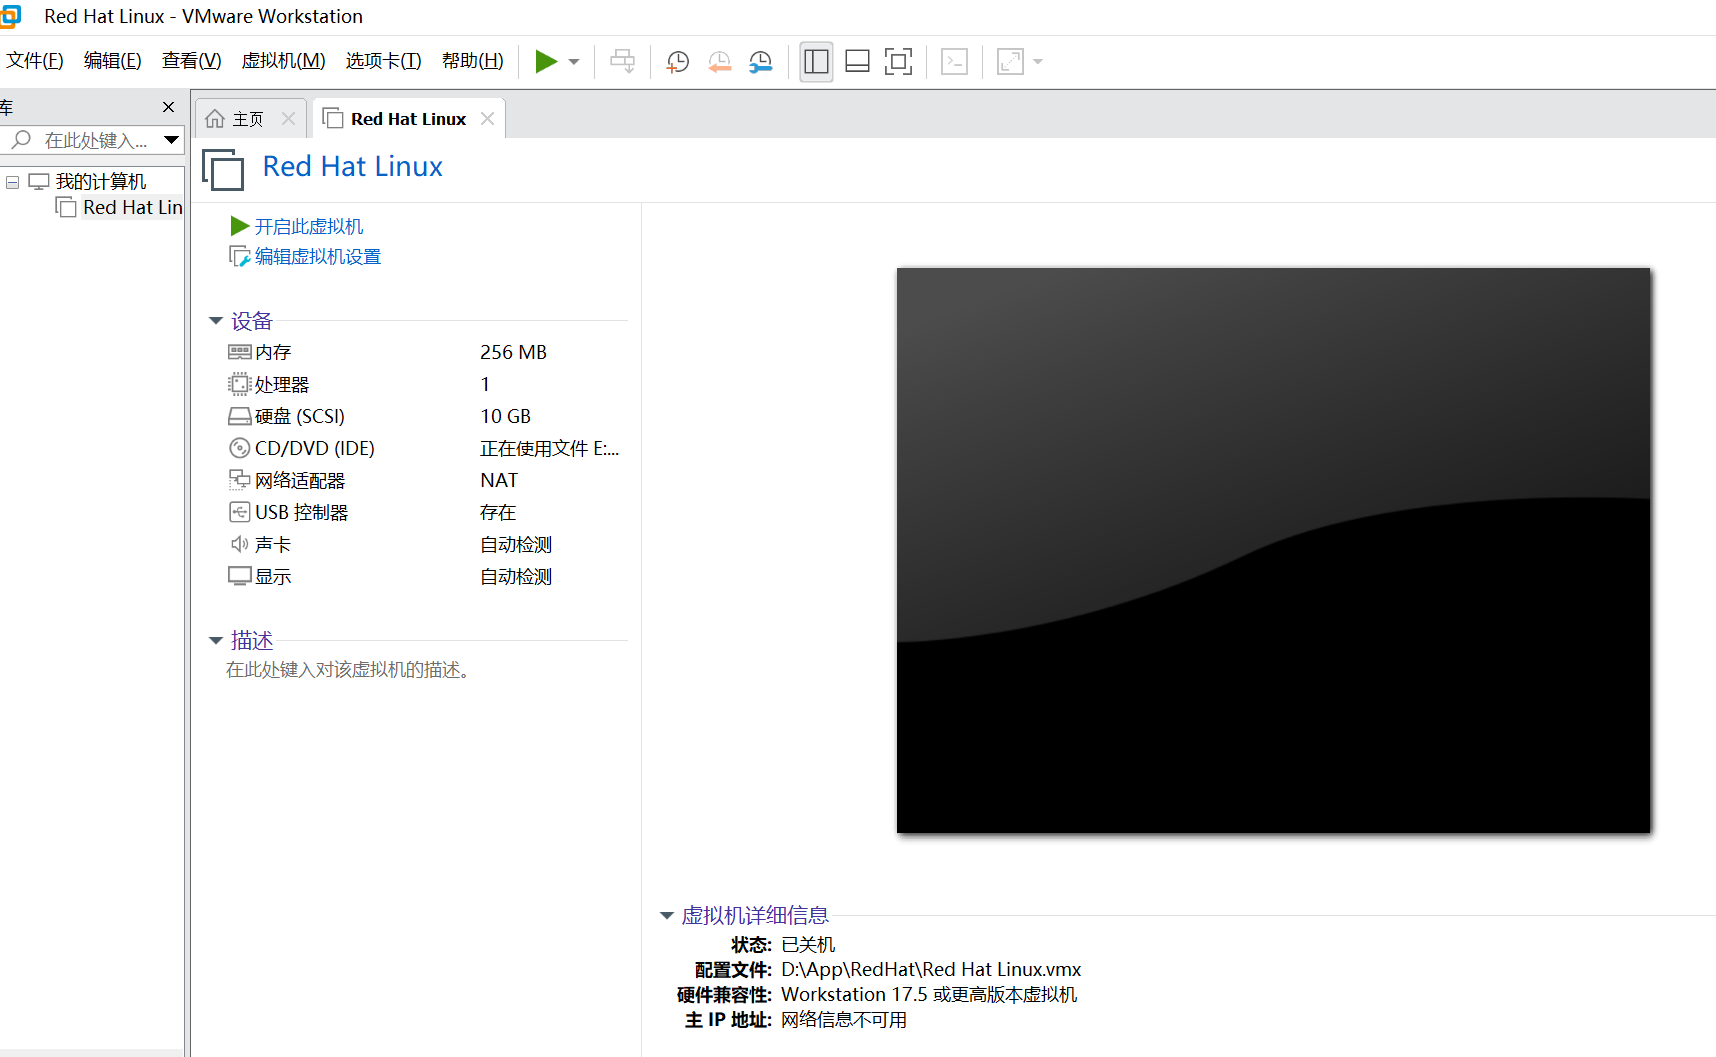
Task: Select the 10 GB disk value
Action: [506, 416]
